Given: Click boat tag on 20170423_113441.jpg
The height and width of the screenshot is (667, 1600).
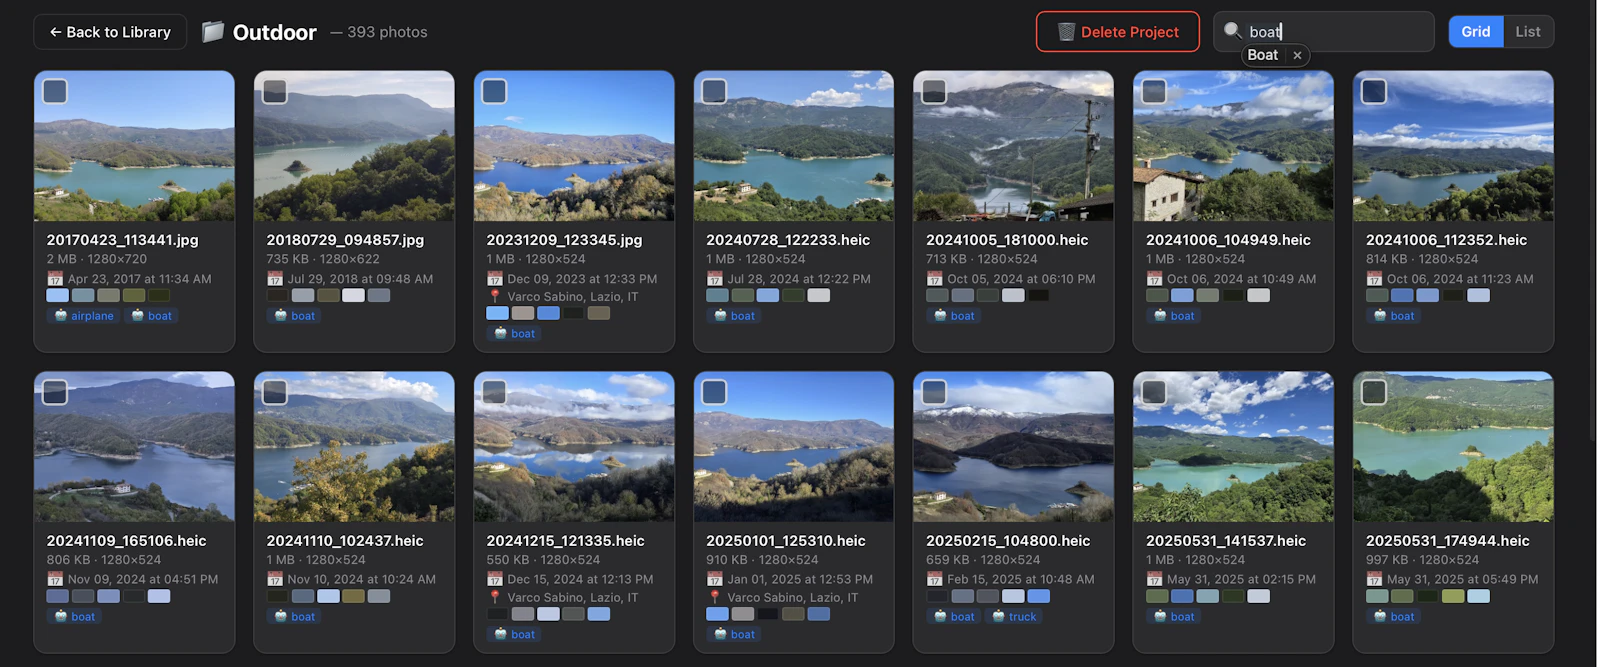Looking at the screenshot, I should click(152, 316).
